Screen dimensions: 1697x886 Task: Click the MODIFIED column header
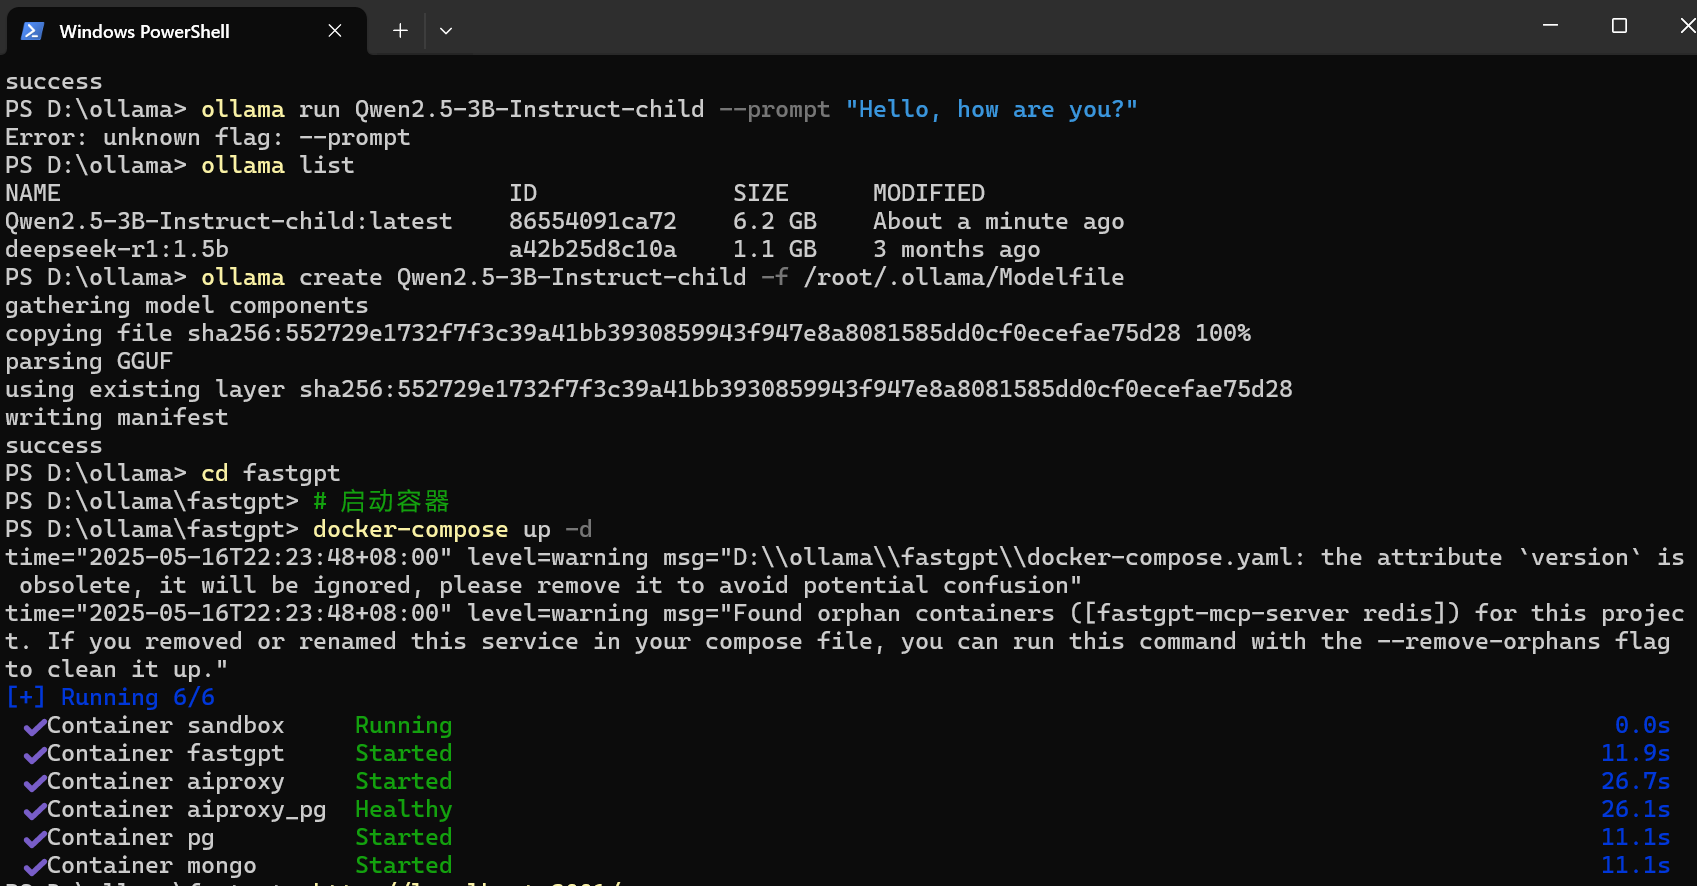pyautogui.click(x=928, y=193)
